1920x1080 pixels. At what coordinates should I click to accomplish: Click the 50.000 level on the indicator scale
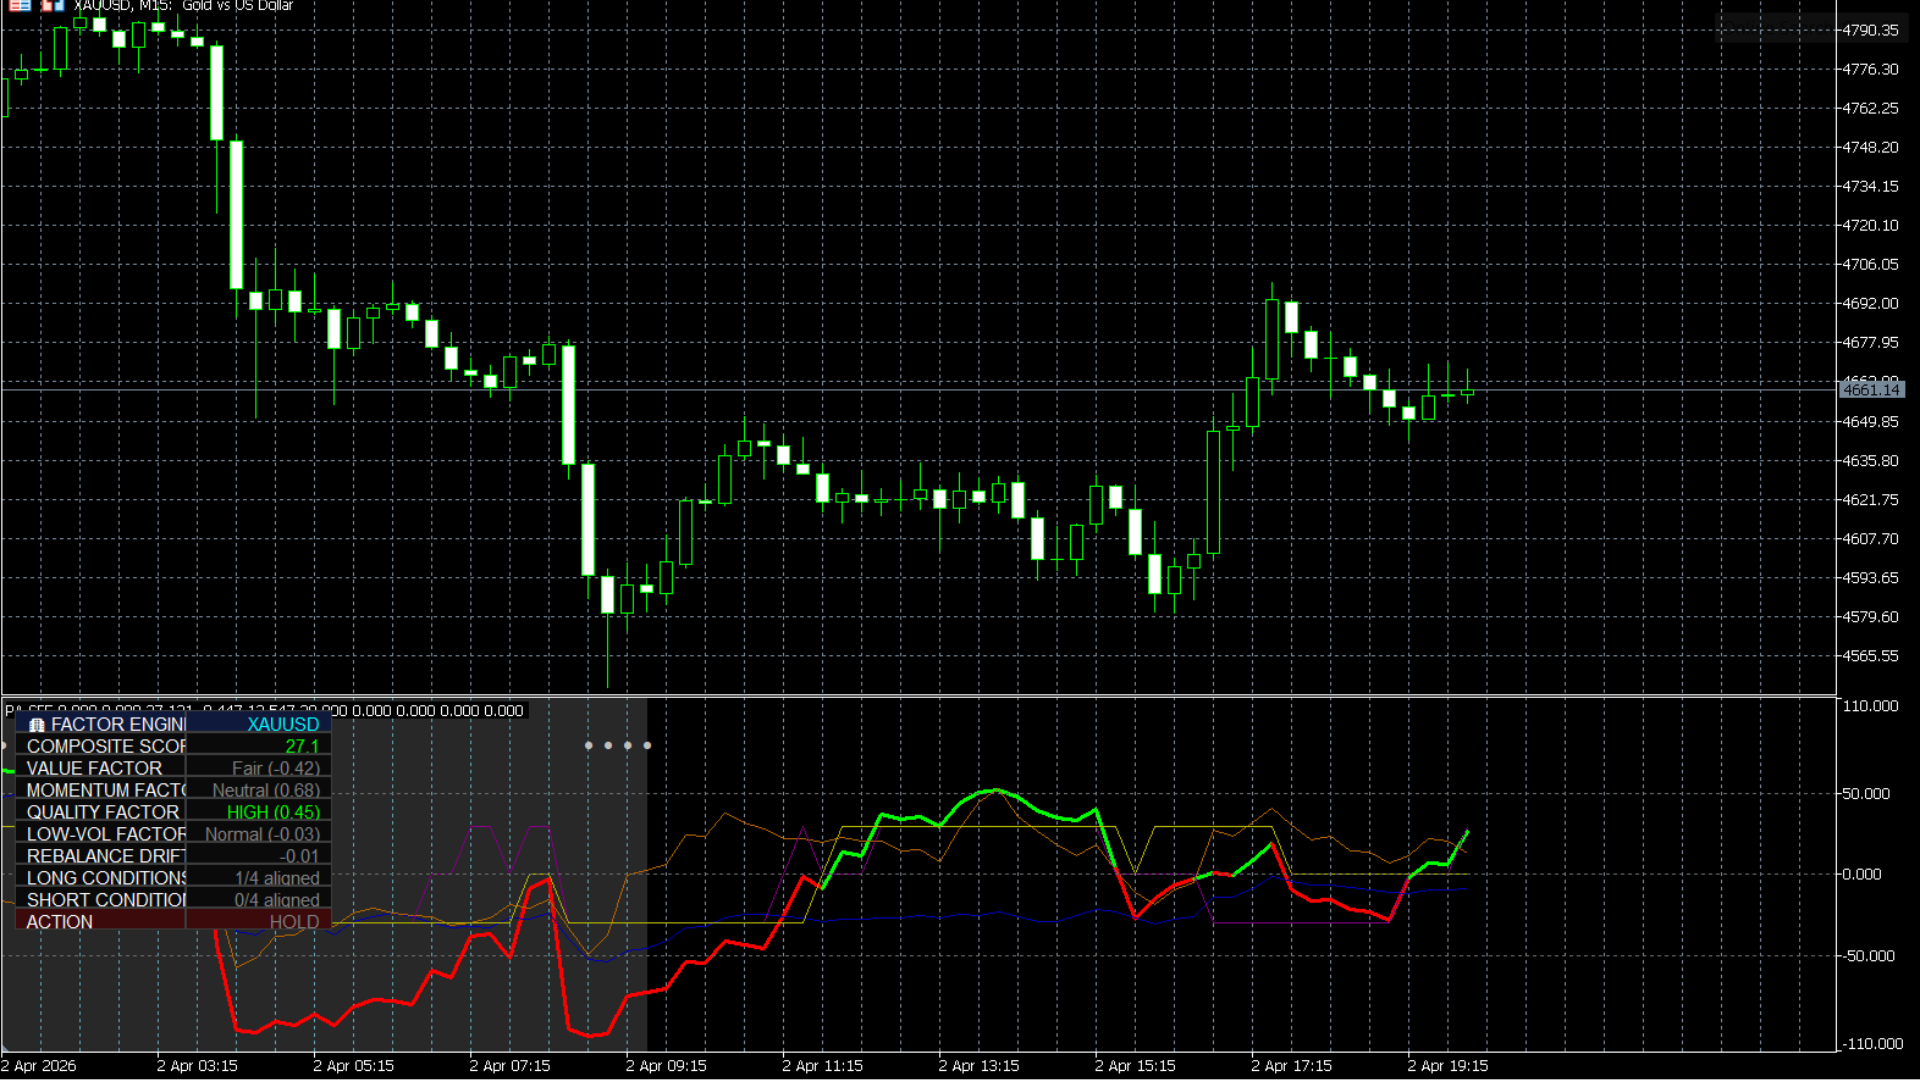(x=1865, y=794)
